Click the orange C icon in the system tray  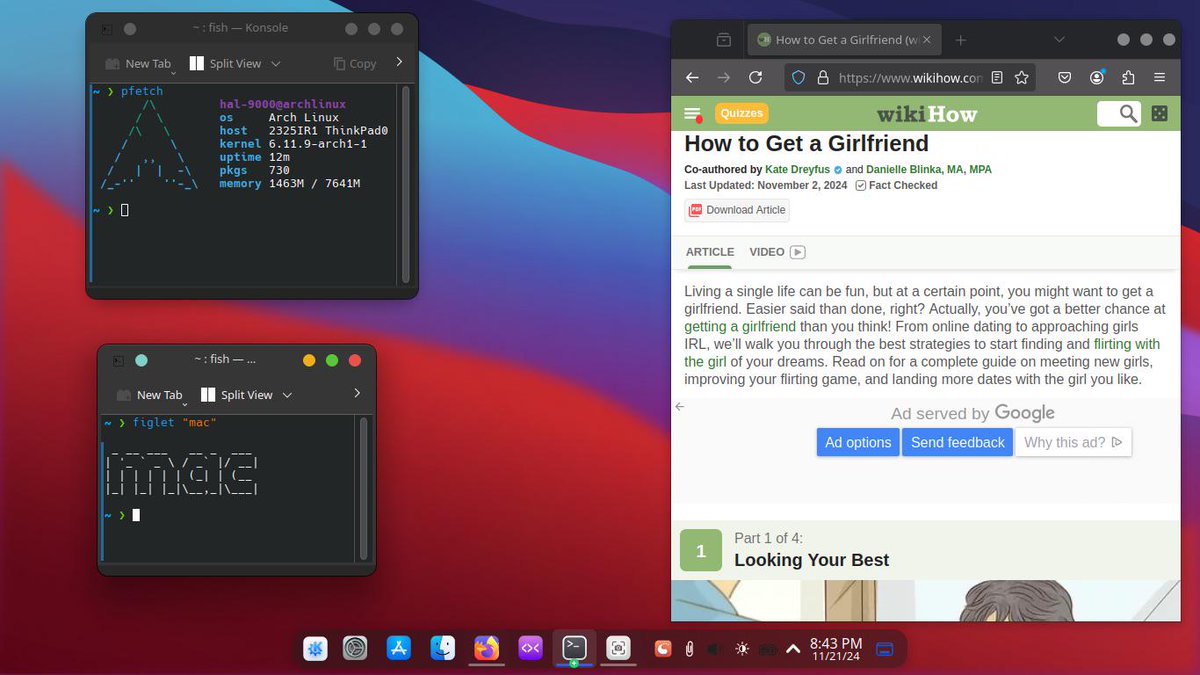pos(662,649)
